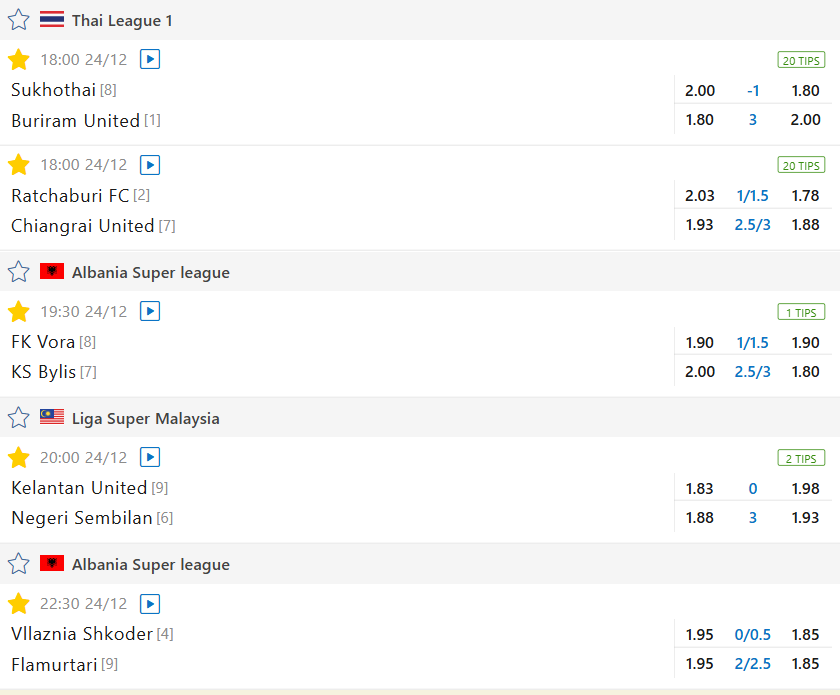
Task: Open 2 TIPS badge for Kelantan United
Action: point(801,458)
